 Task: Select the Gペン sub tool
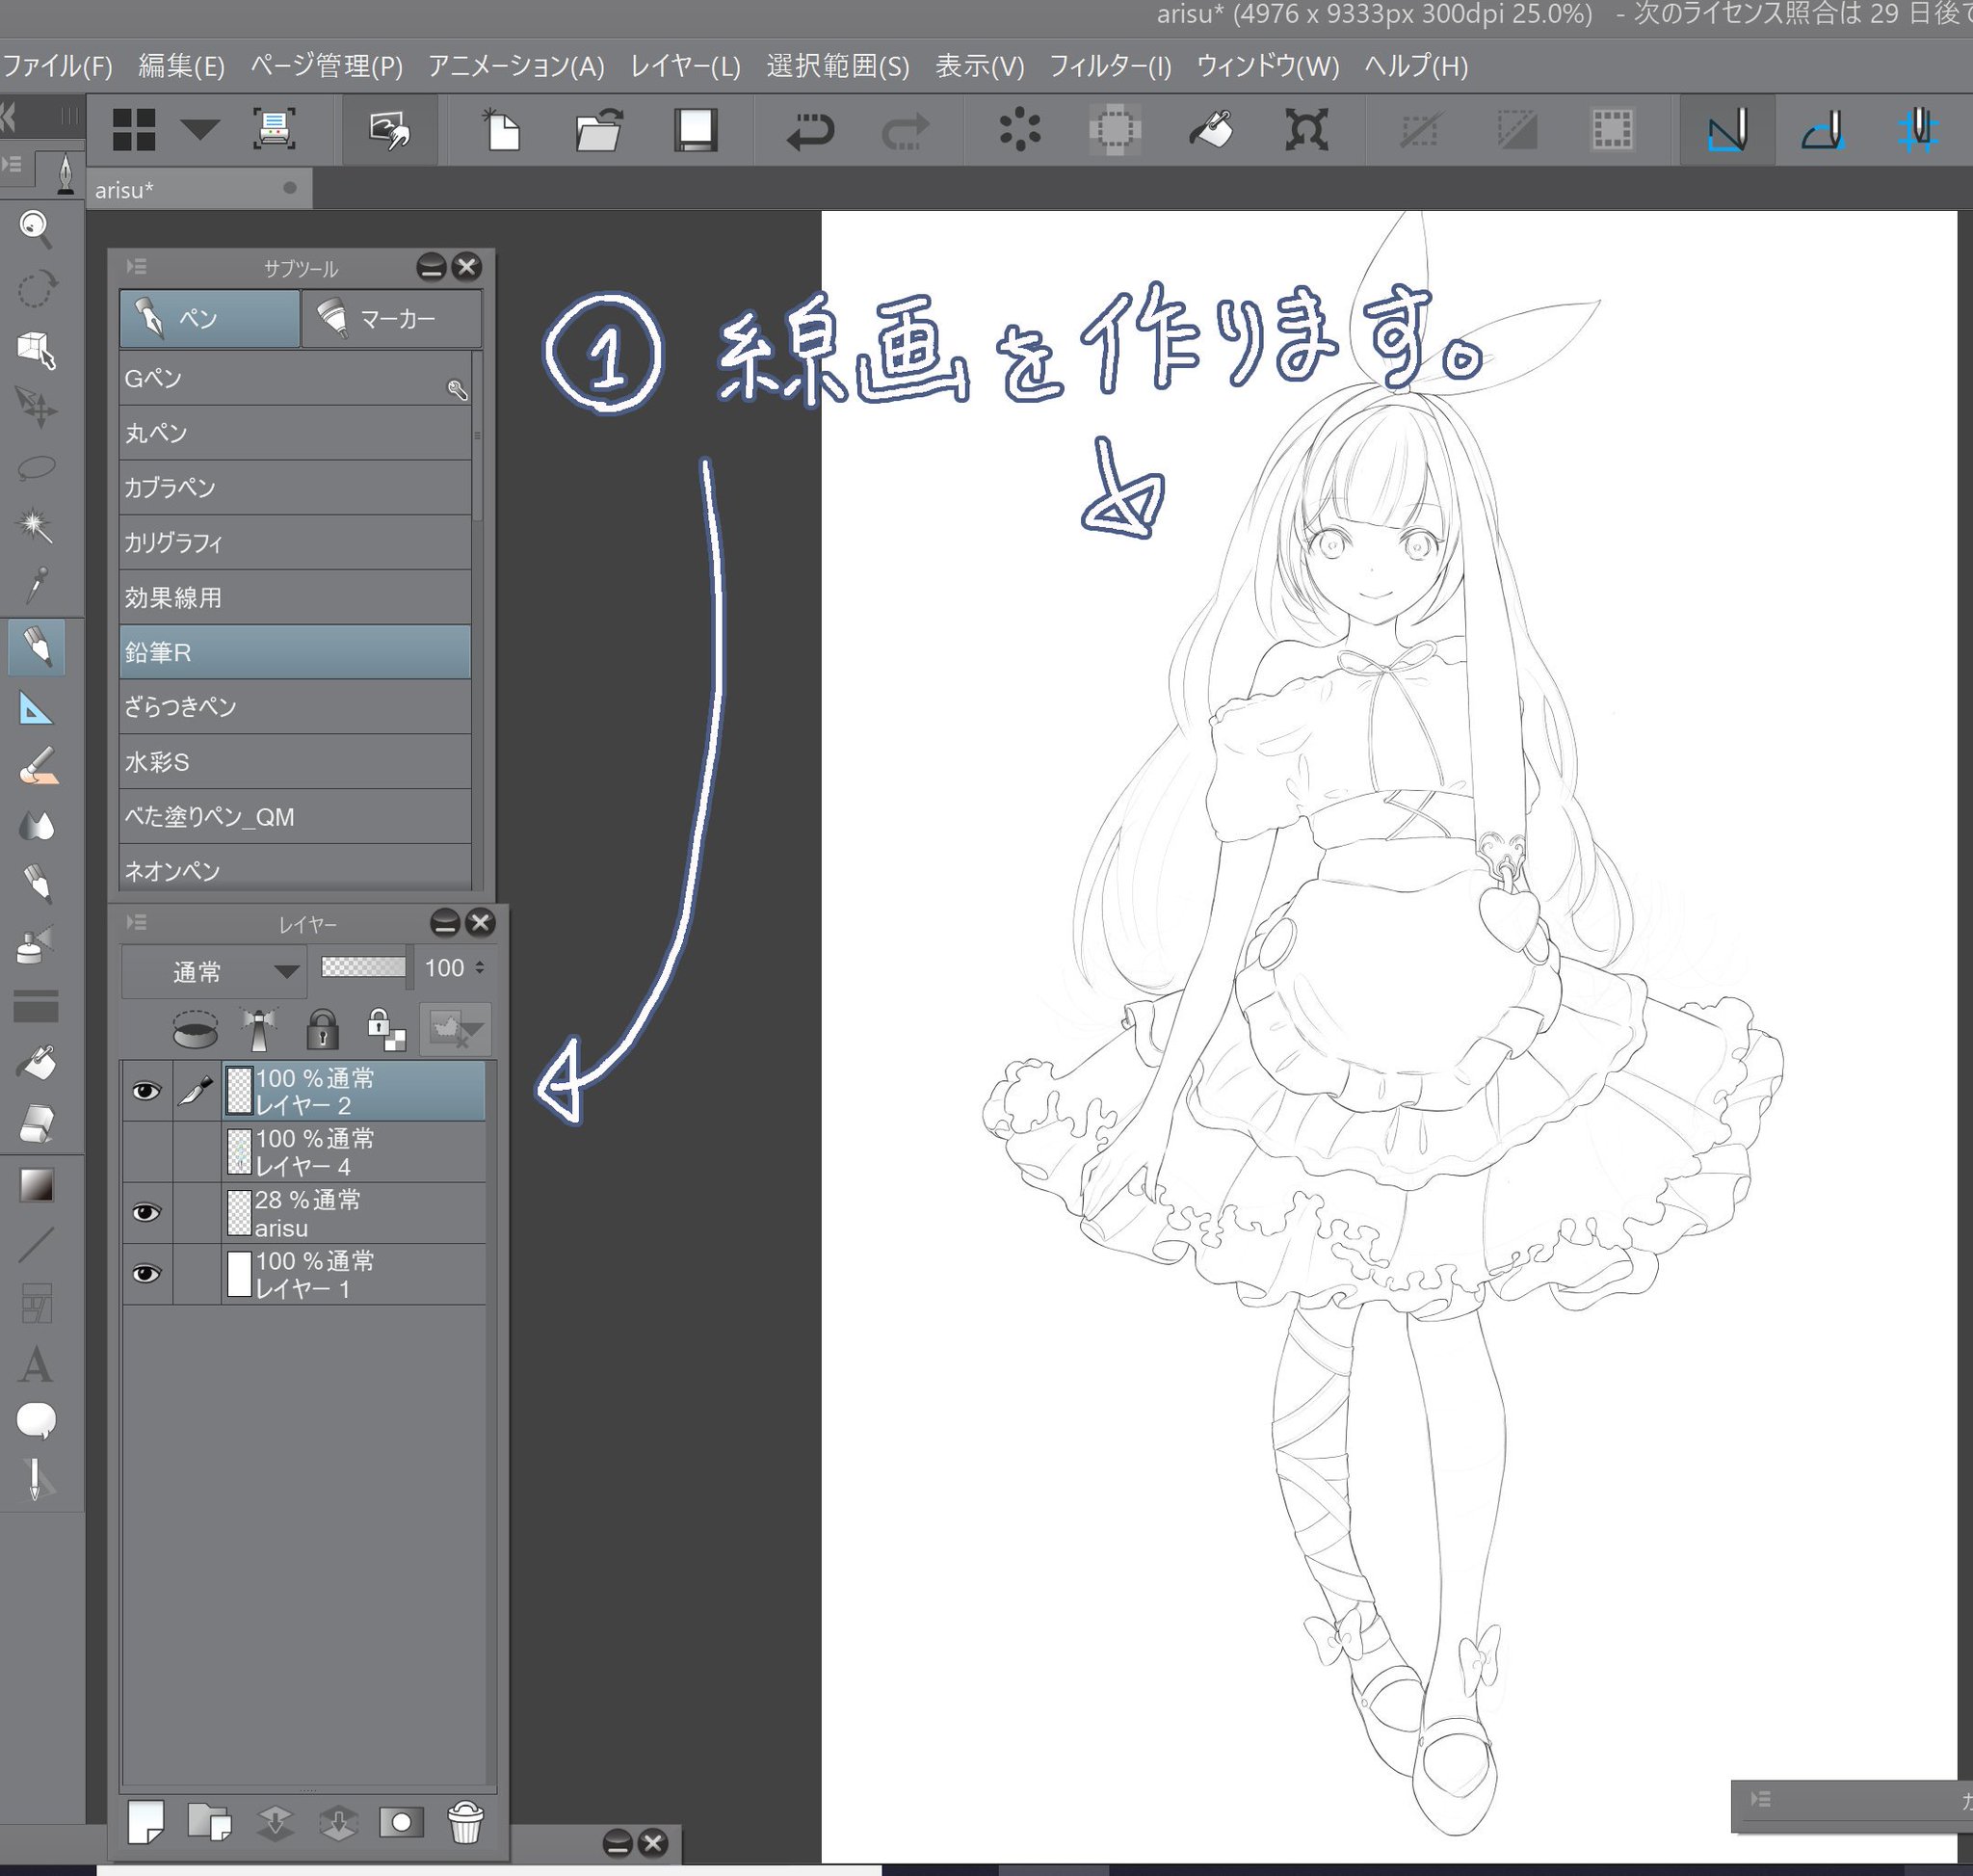[x=295, y=379]
